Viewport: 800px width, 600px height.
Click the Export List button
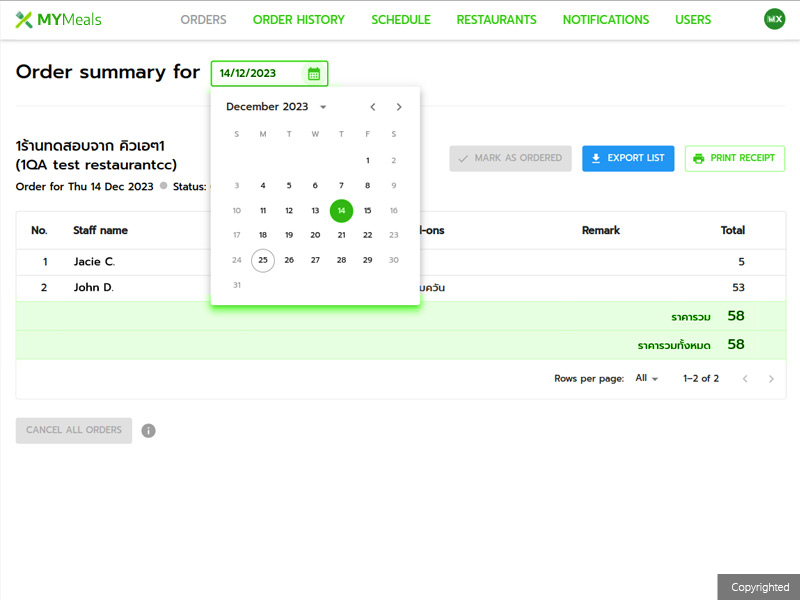628,158
